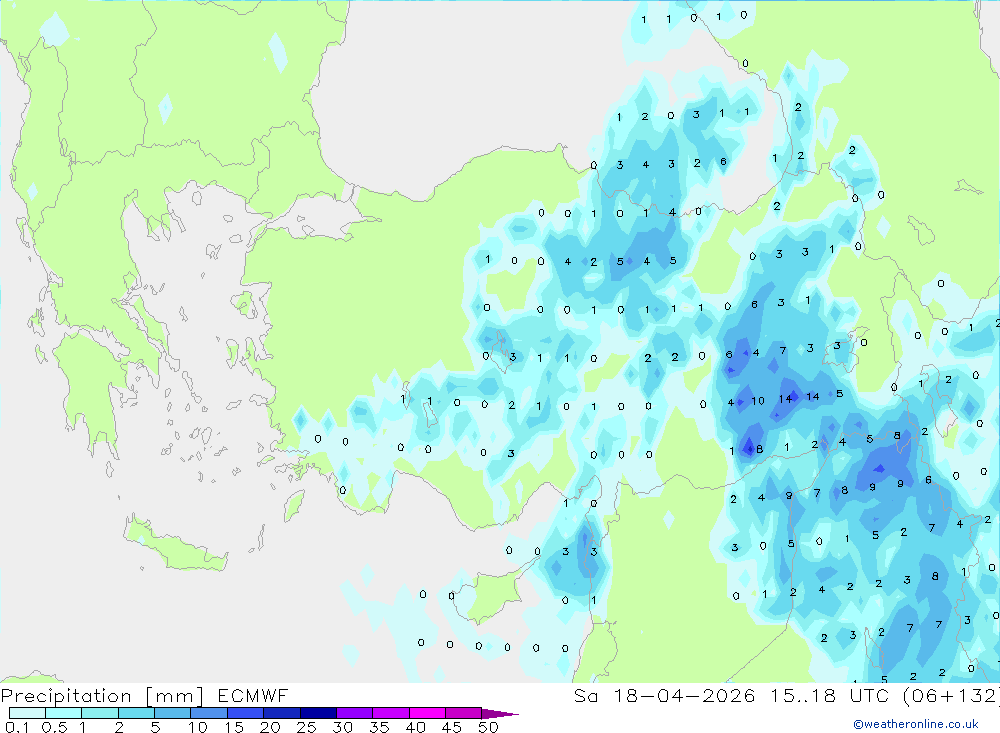Click the '0.1' legend scale label
This screenshot has height=733, width=1000.
click(x=17, y=727)
